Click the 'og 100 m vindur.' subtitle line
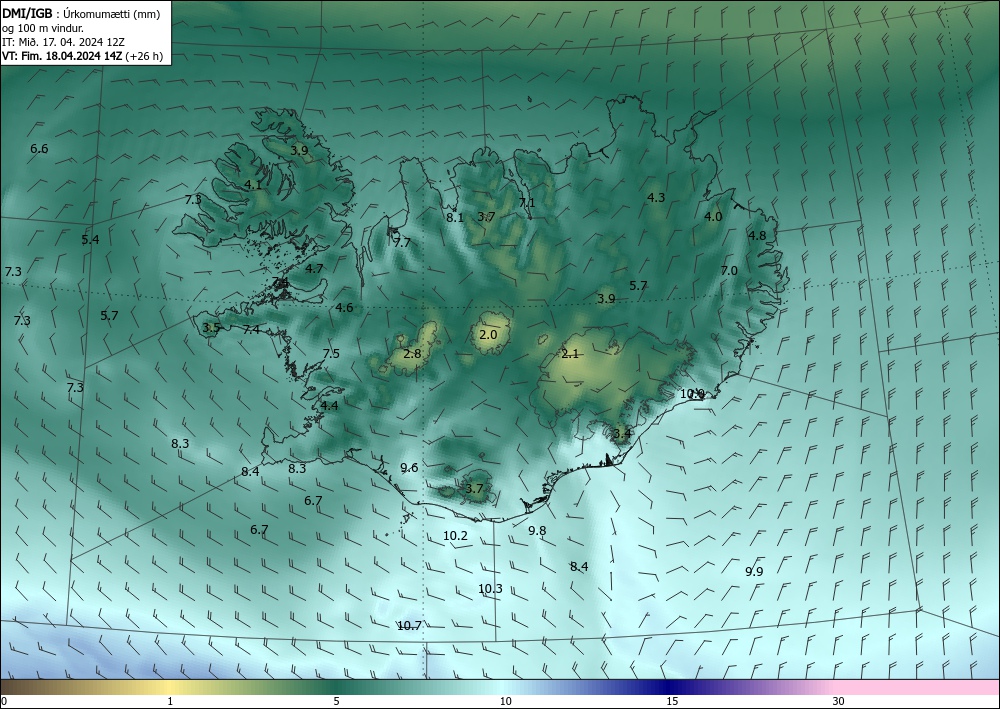This screenshot has height=709, width=1000. click(x=43, y=28)
